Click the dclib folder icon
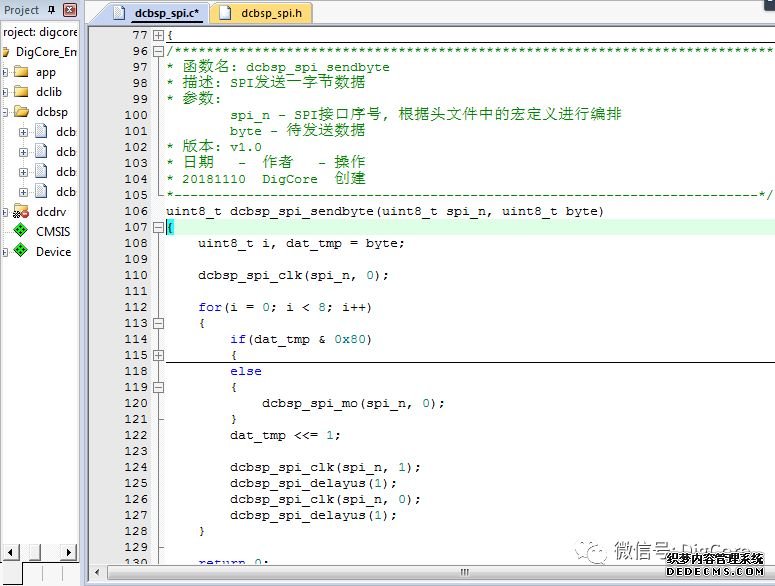775x586 pixels. point(21,92)
